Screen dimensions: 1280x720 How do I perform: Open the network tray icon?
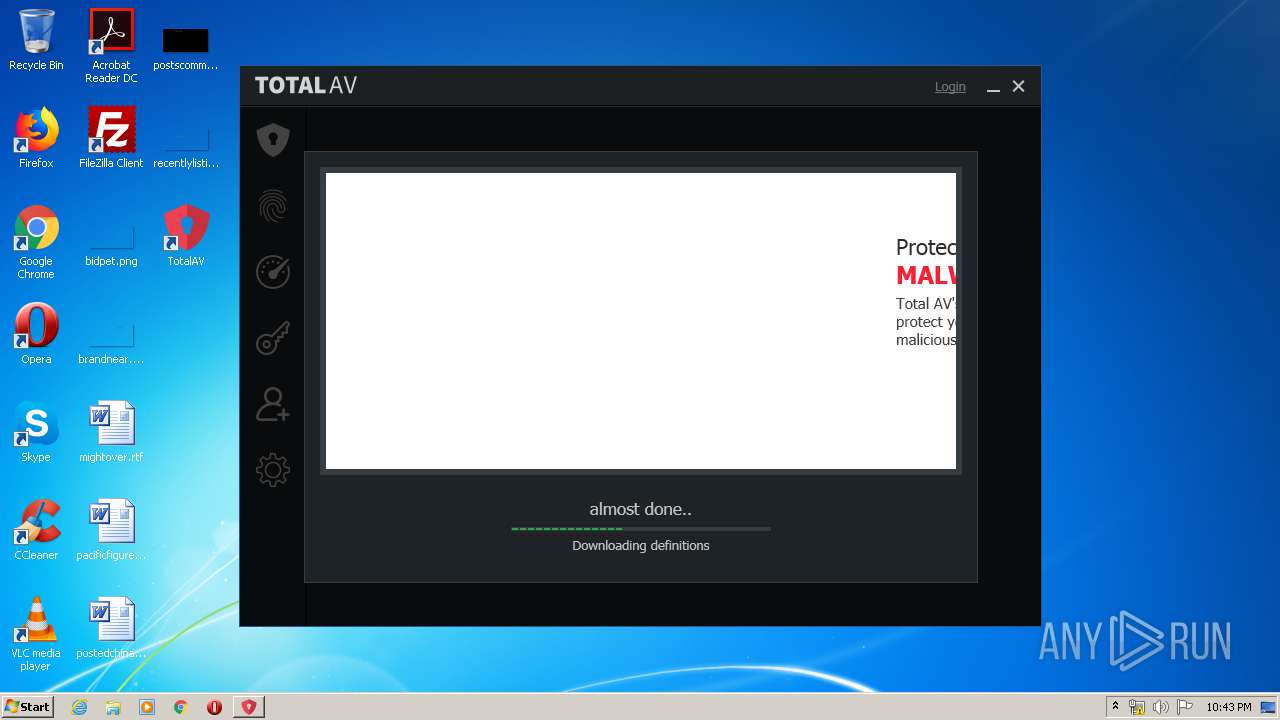click(1137, 707)
